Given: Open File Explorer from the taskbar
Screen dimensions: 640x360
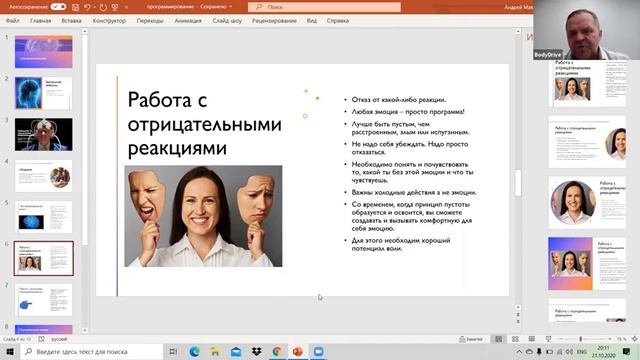Looking at the screenshot, I should coord(215,351).
